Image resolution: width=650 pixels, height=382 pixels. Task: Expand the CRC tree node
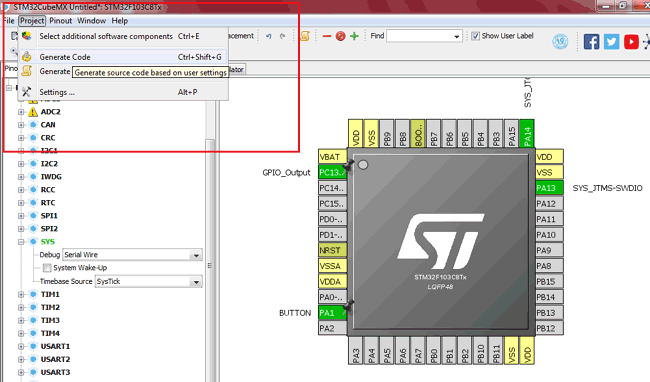click(x=21, y=138)
